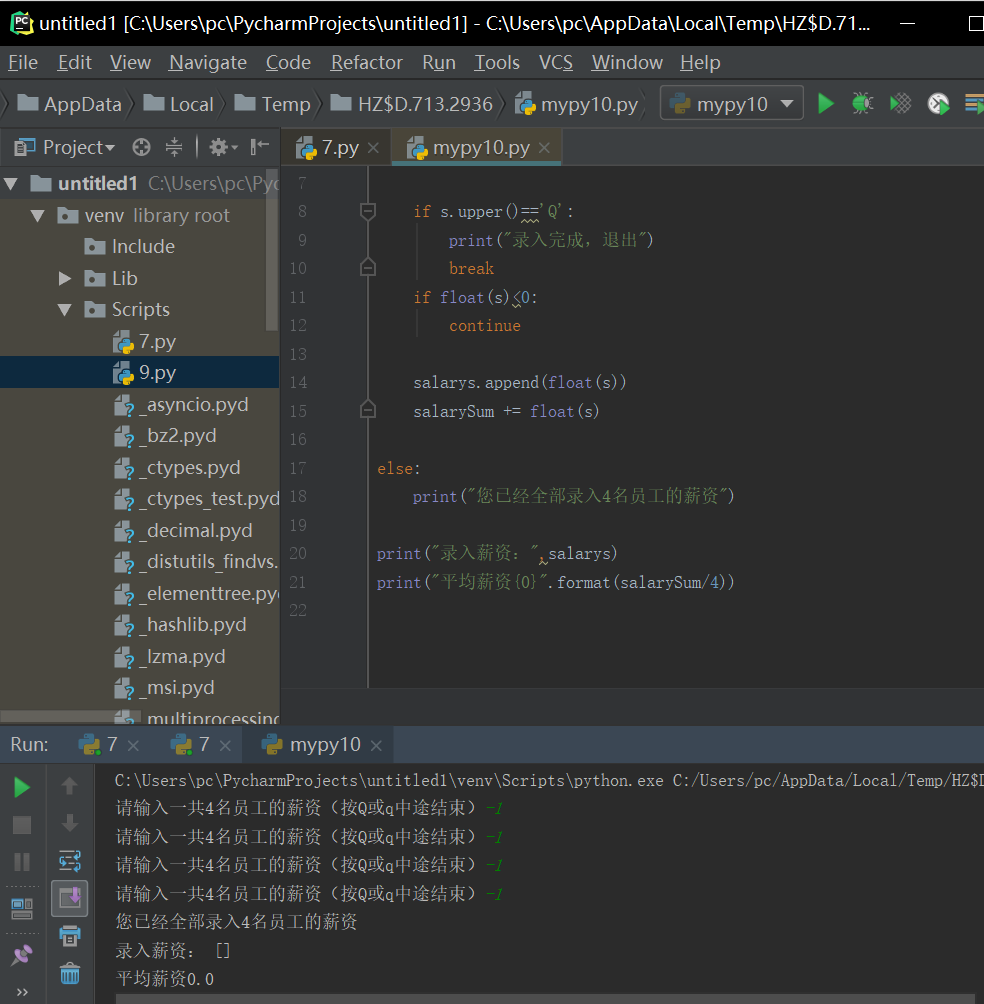Stop the running process in Run panel
The image size is (984, 1004).
click(x=22, y=825)
